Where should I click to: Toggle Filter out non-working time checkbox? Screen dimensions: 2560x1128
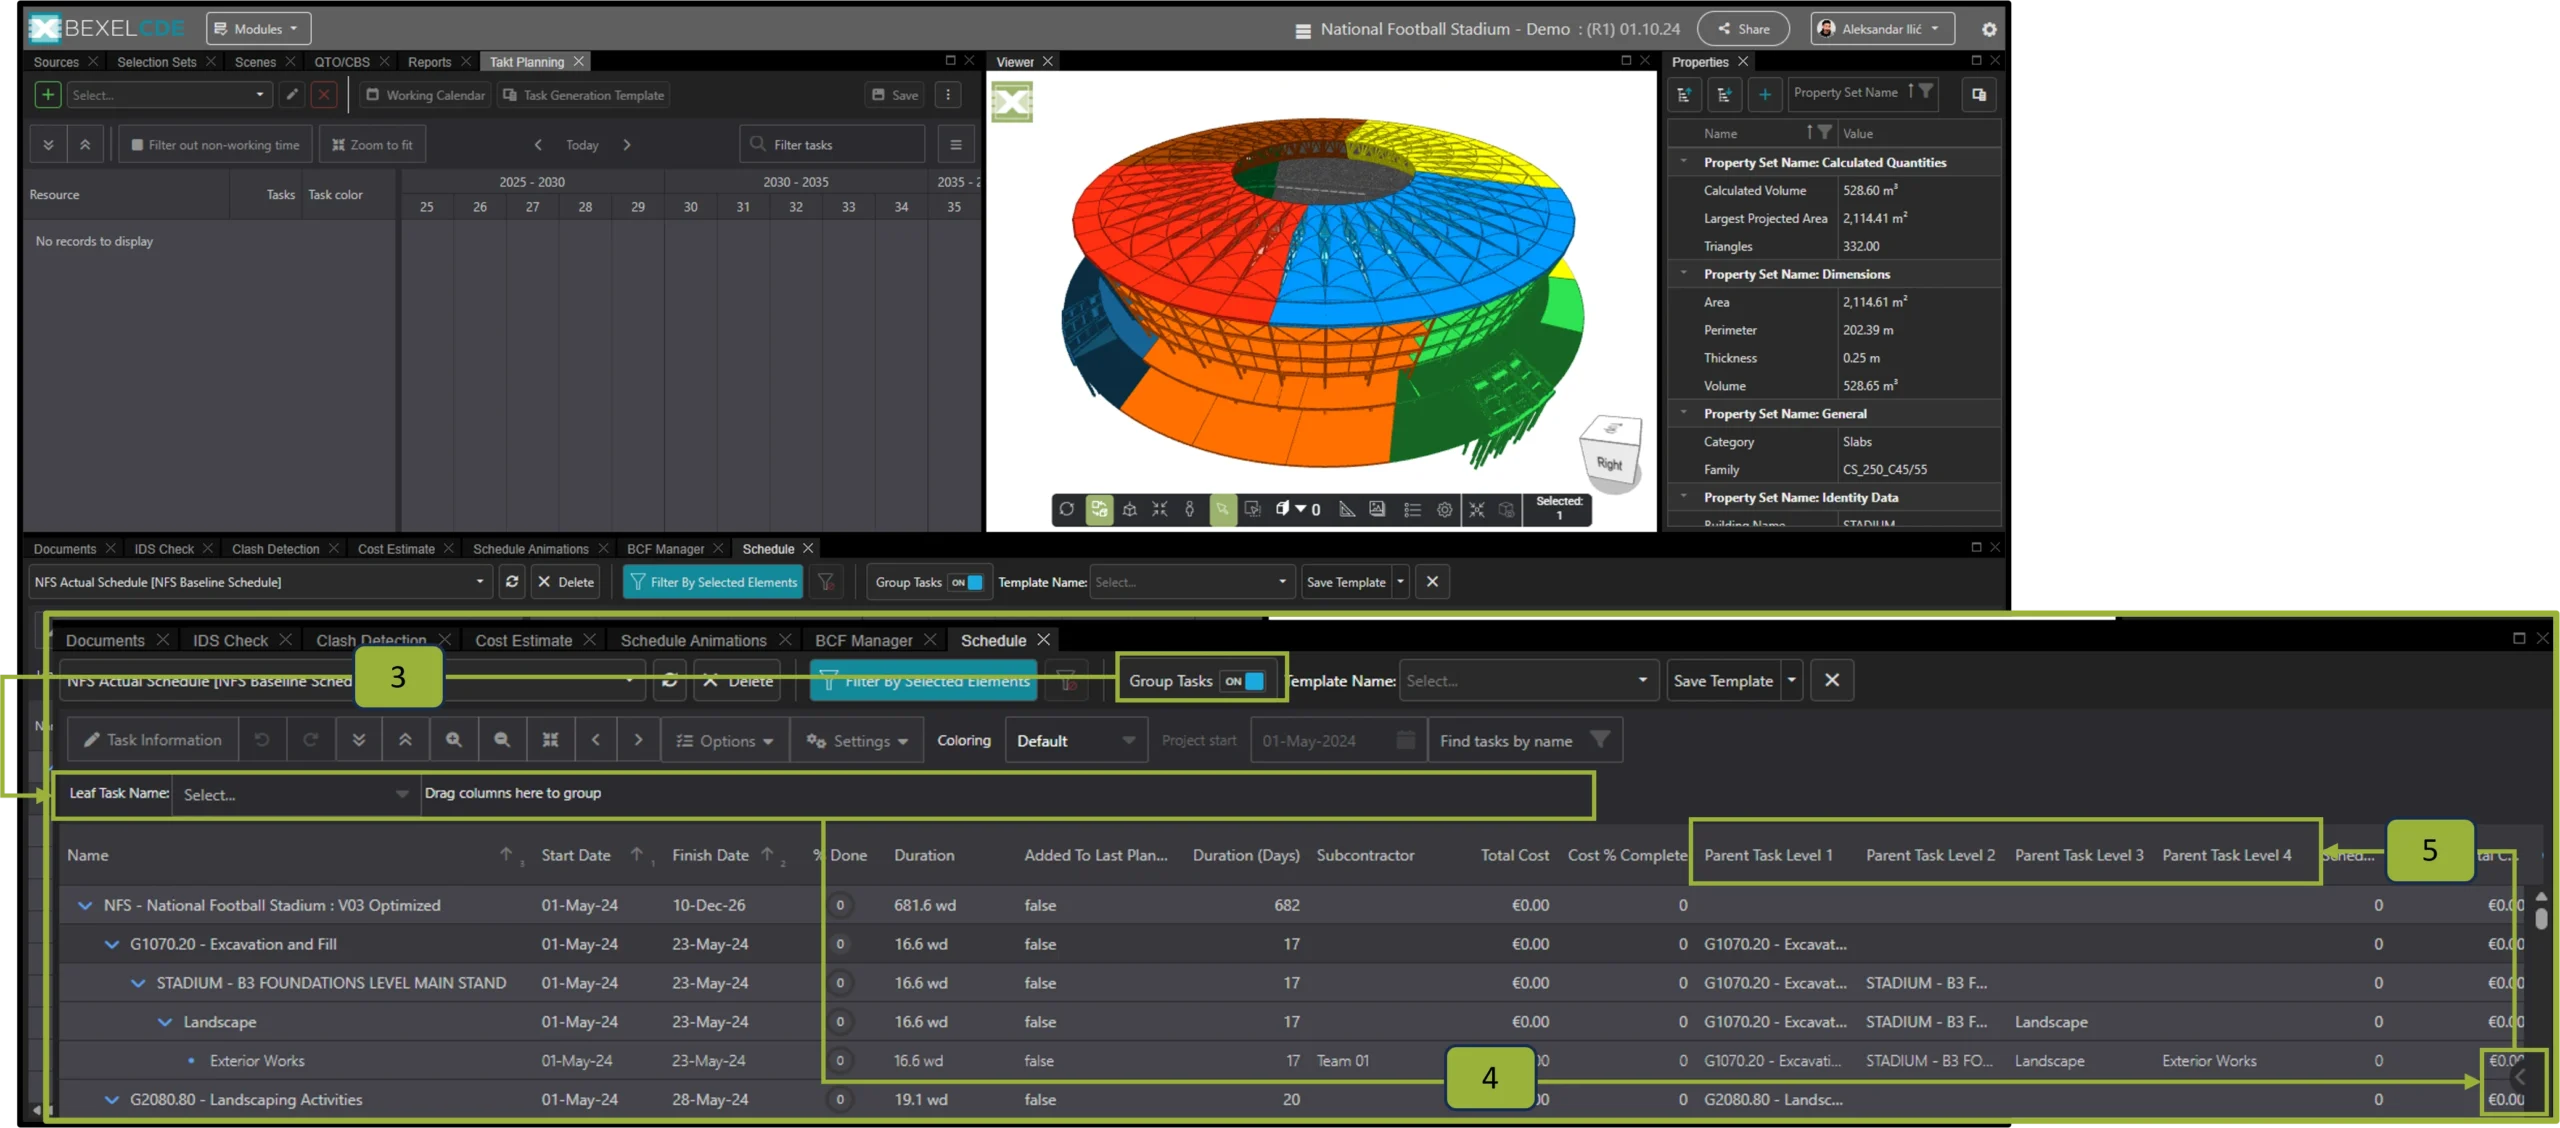tap(138, 145)
